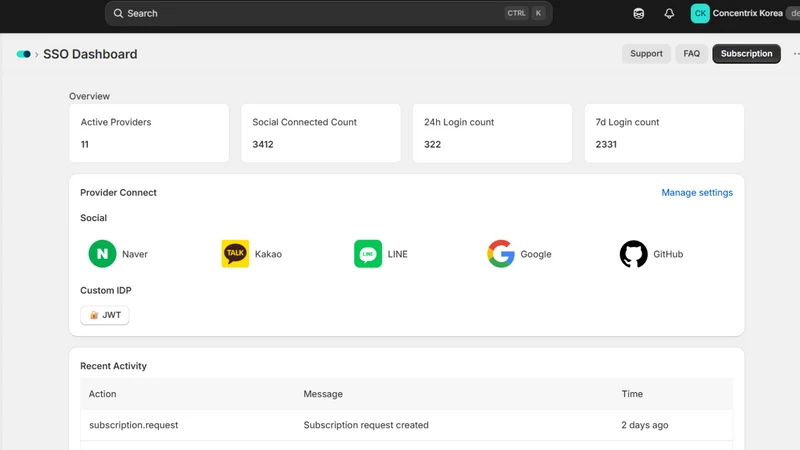Click the Message column header
Image resolution: width=800 pixels, height=450 pixels.
[323, 394]
